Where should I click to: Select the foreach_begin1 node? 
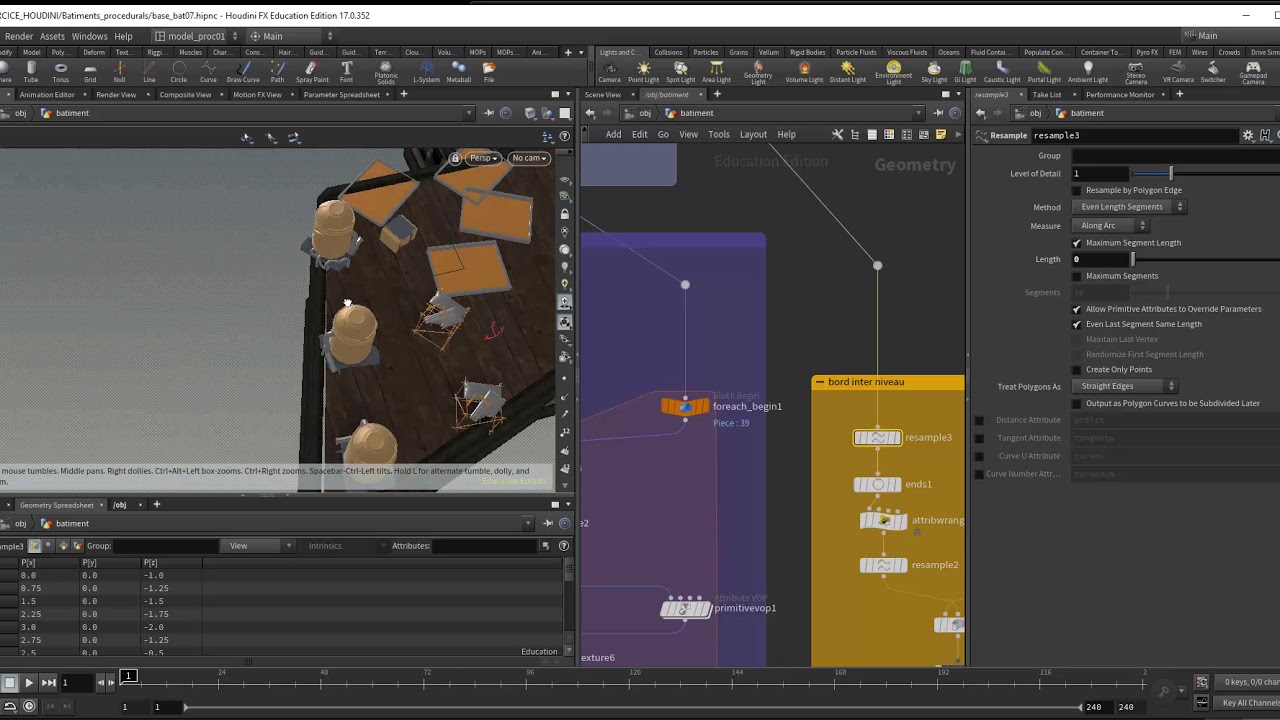click(x=685, y=406)
